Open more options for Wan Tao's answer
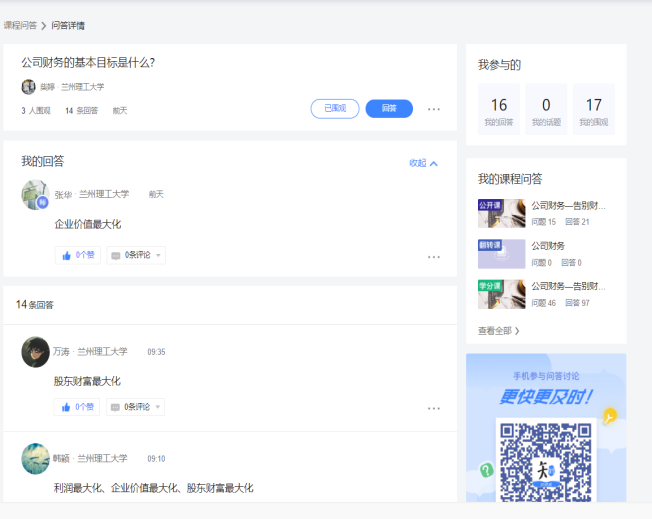Image resolution: width=652 pixels, height=519 pixels. coord(433,409)
